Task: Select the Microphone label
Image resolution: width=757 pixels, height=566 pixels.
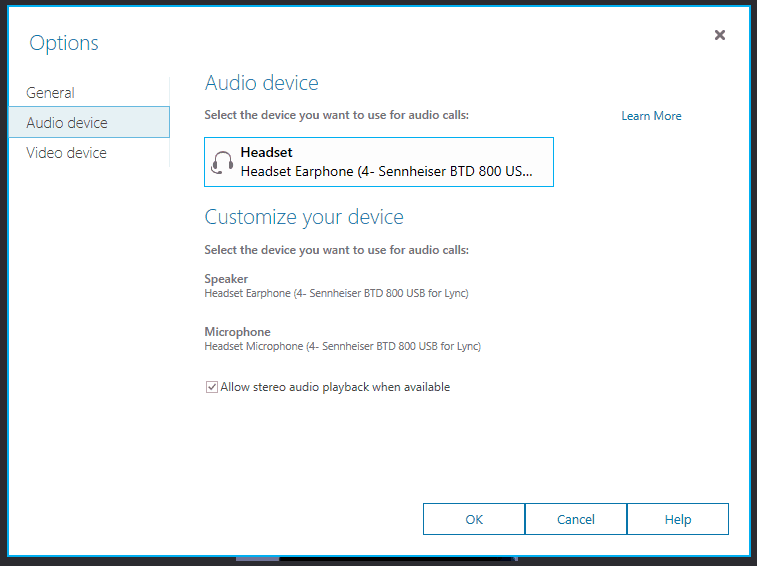Action: tap(237, 332)
